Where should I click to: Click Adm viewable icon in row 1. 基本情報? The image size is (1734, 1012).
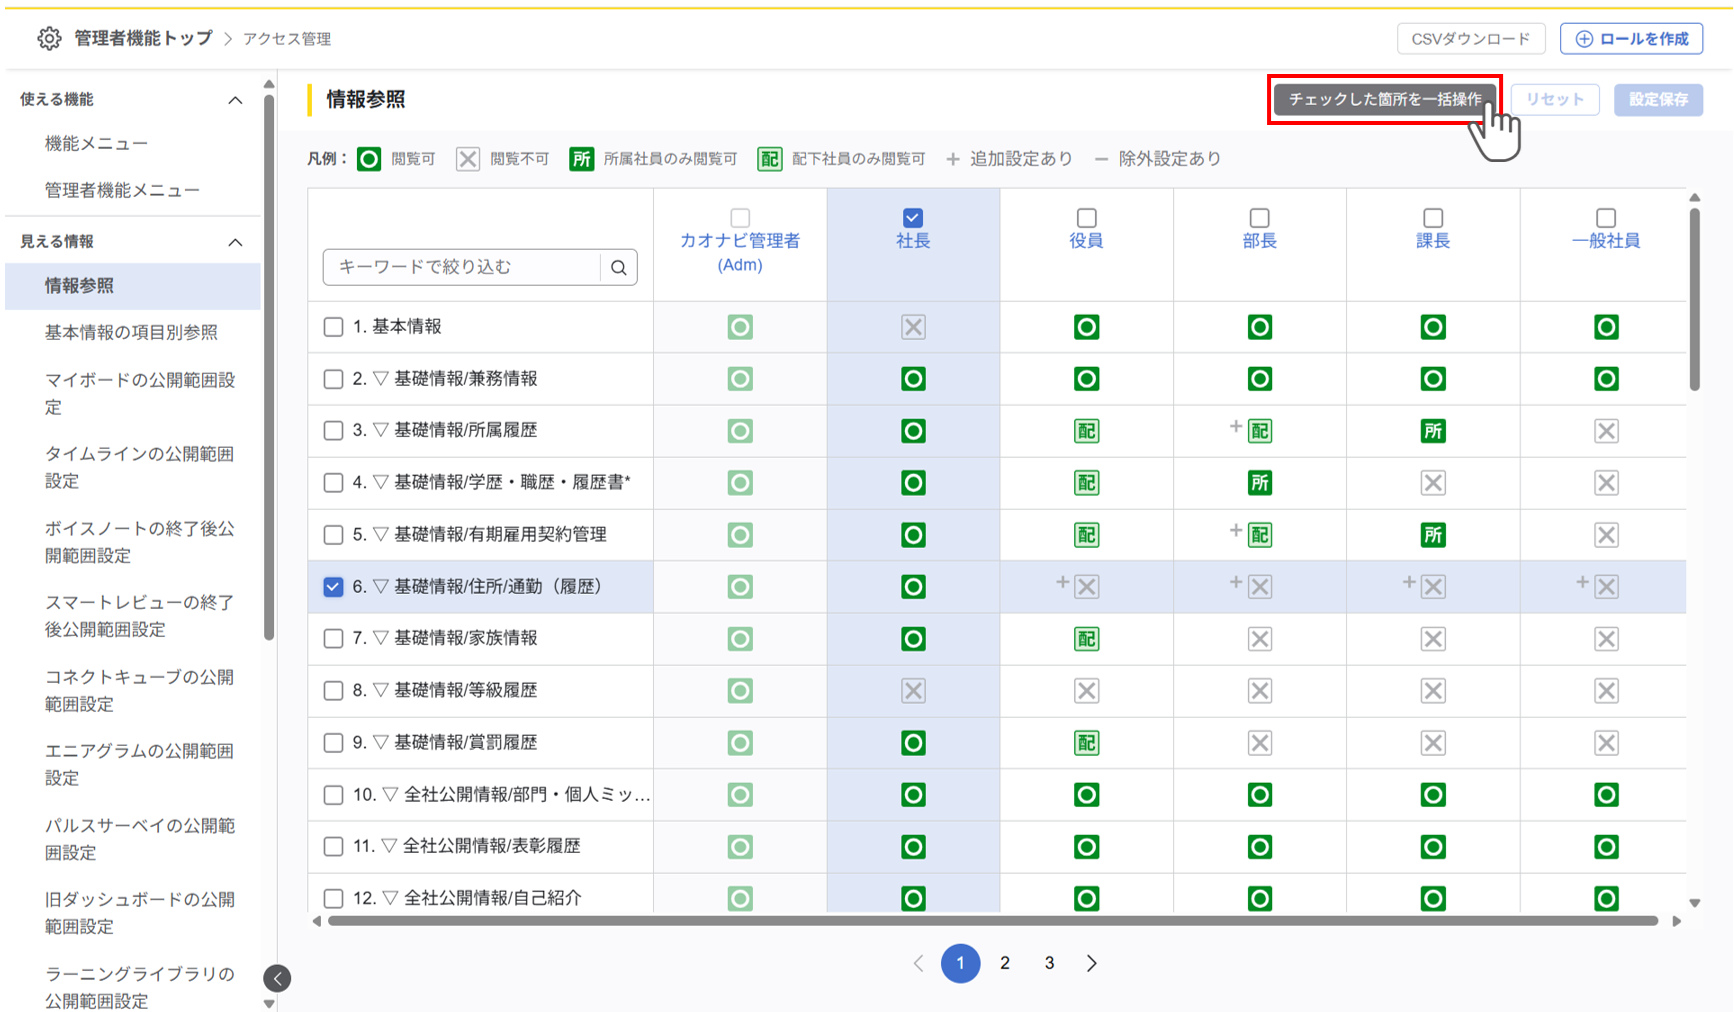tap(740, 327)
